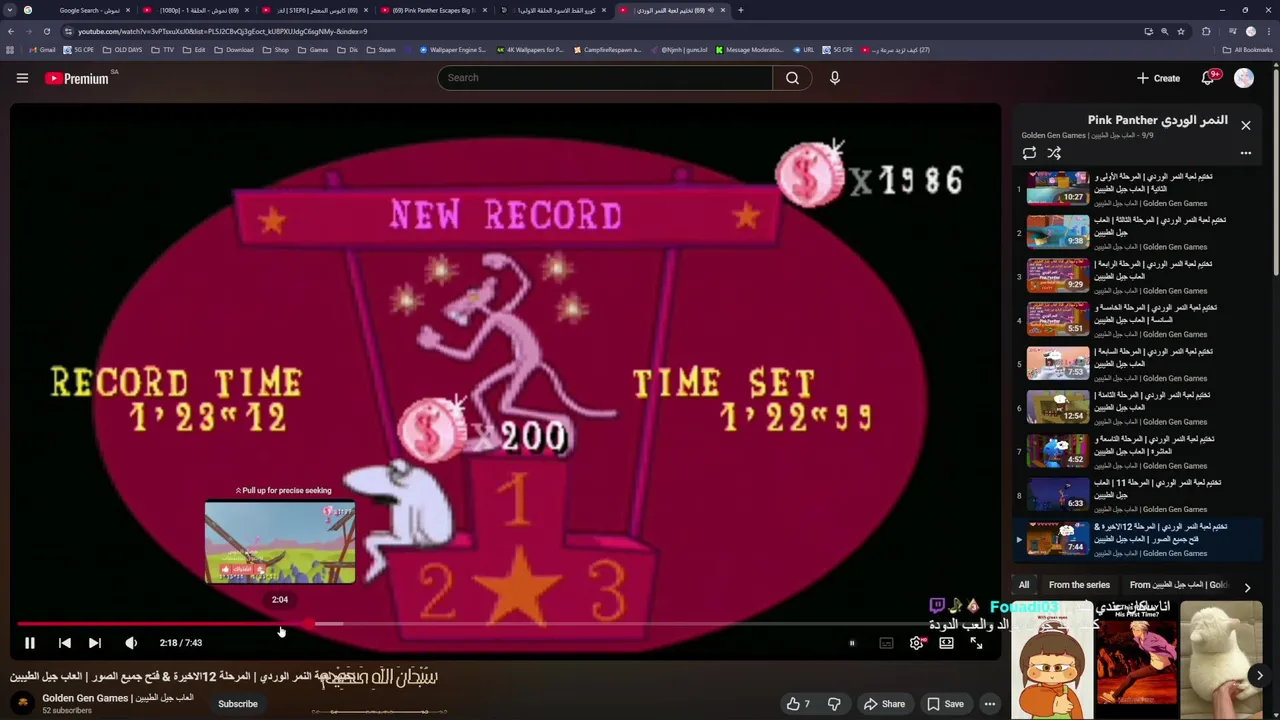
Task: Go to the previous playlist video
Action: (64, 643)
